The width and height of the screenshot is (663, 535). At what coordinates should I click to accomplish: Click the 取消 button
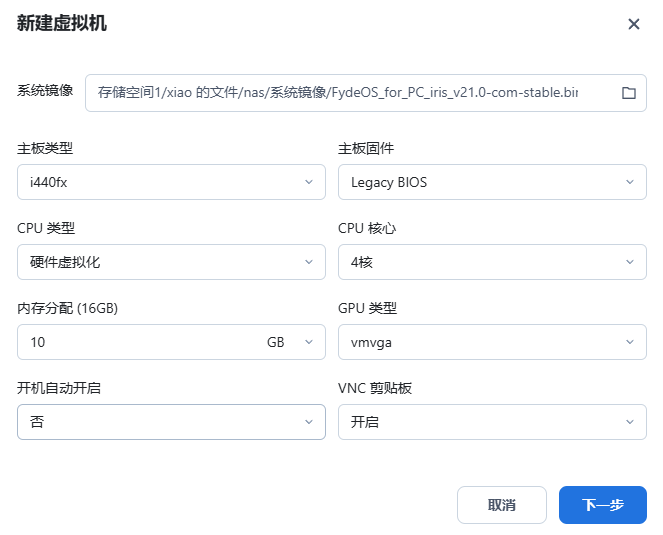click(501, 505)
